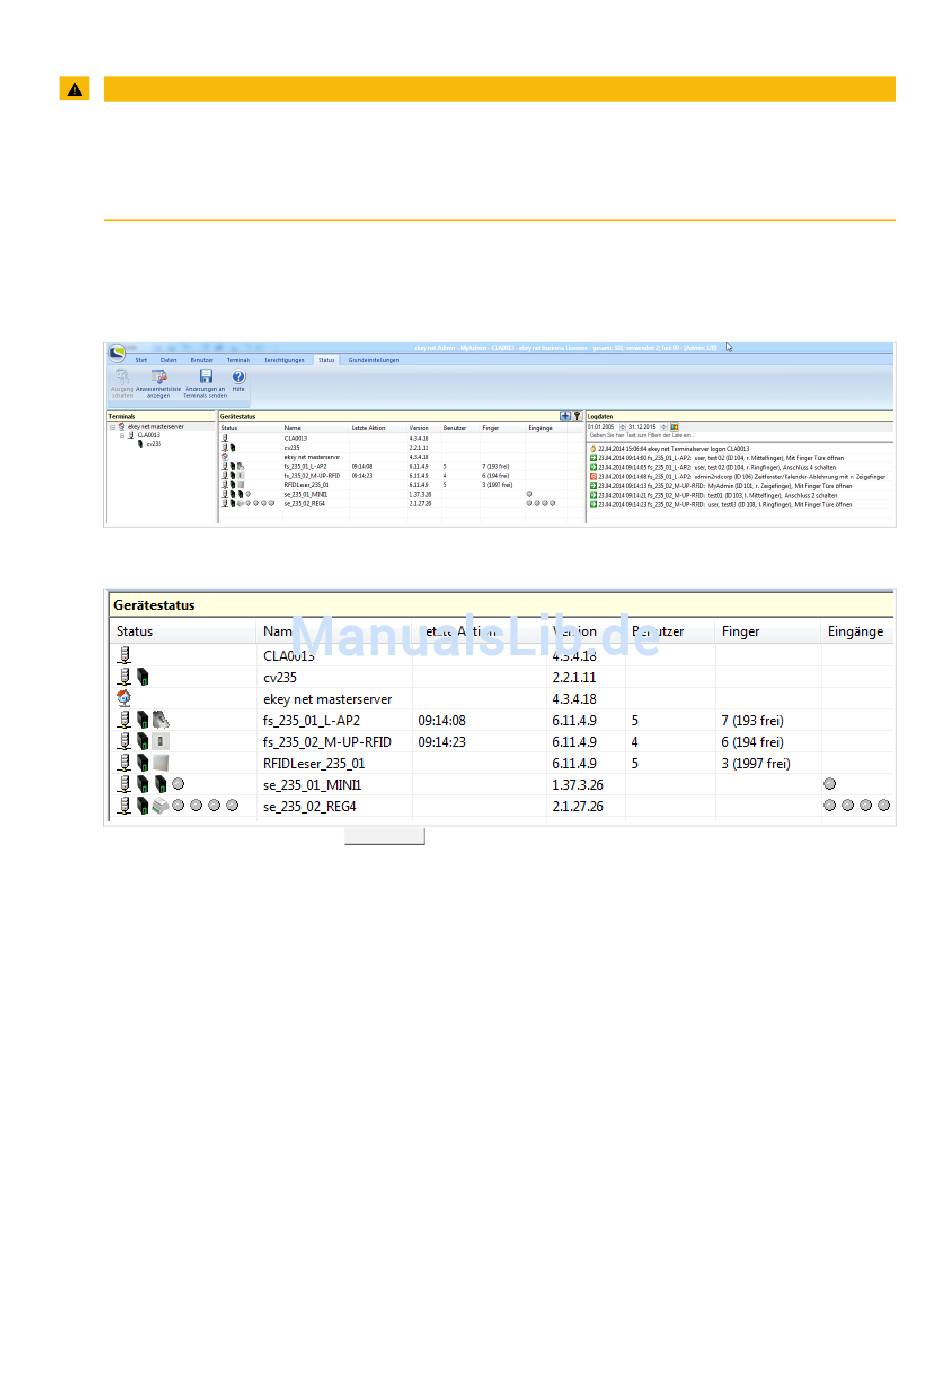This screenshot has height=1378, width=950.
Task: Click the Eingänge circle in the enlarged se_235_01_MINI1 row
Action: (830, 784)
